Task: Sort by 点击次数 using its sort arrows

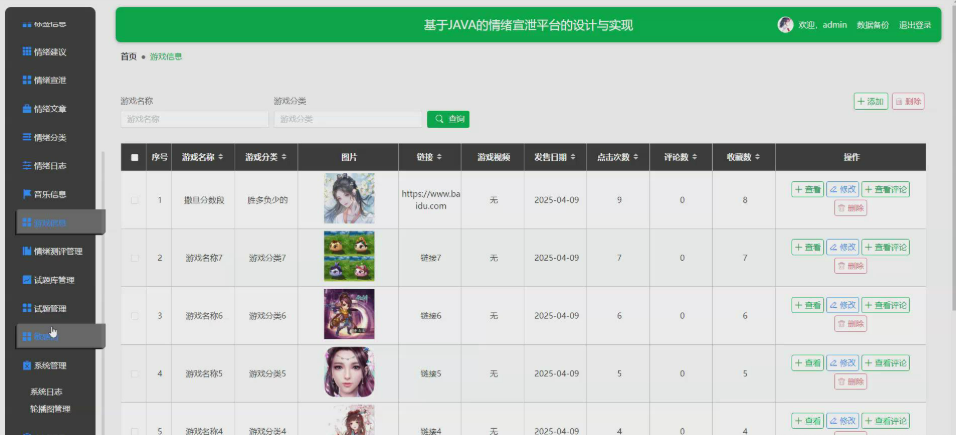Action: 636,157
